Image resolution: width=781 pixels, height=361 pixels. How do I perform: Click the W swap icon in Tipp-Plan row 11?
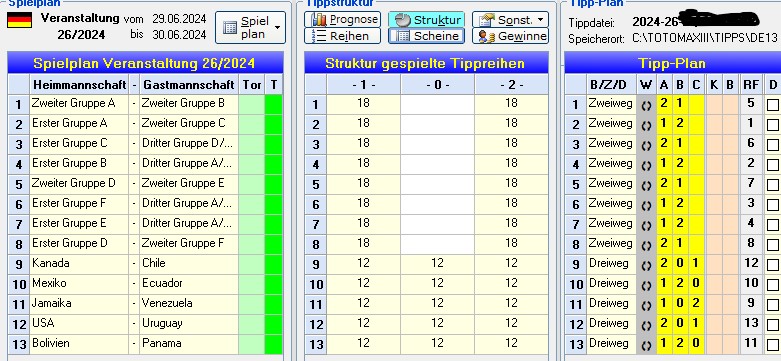[647, 305]
